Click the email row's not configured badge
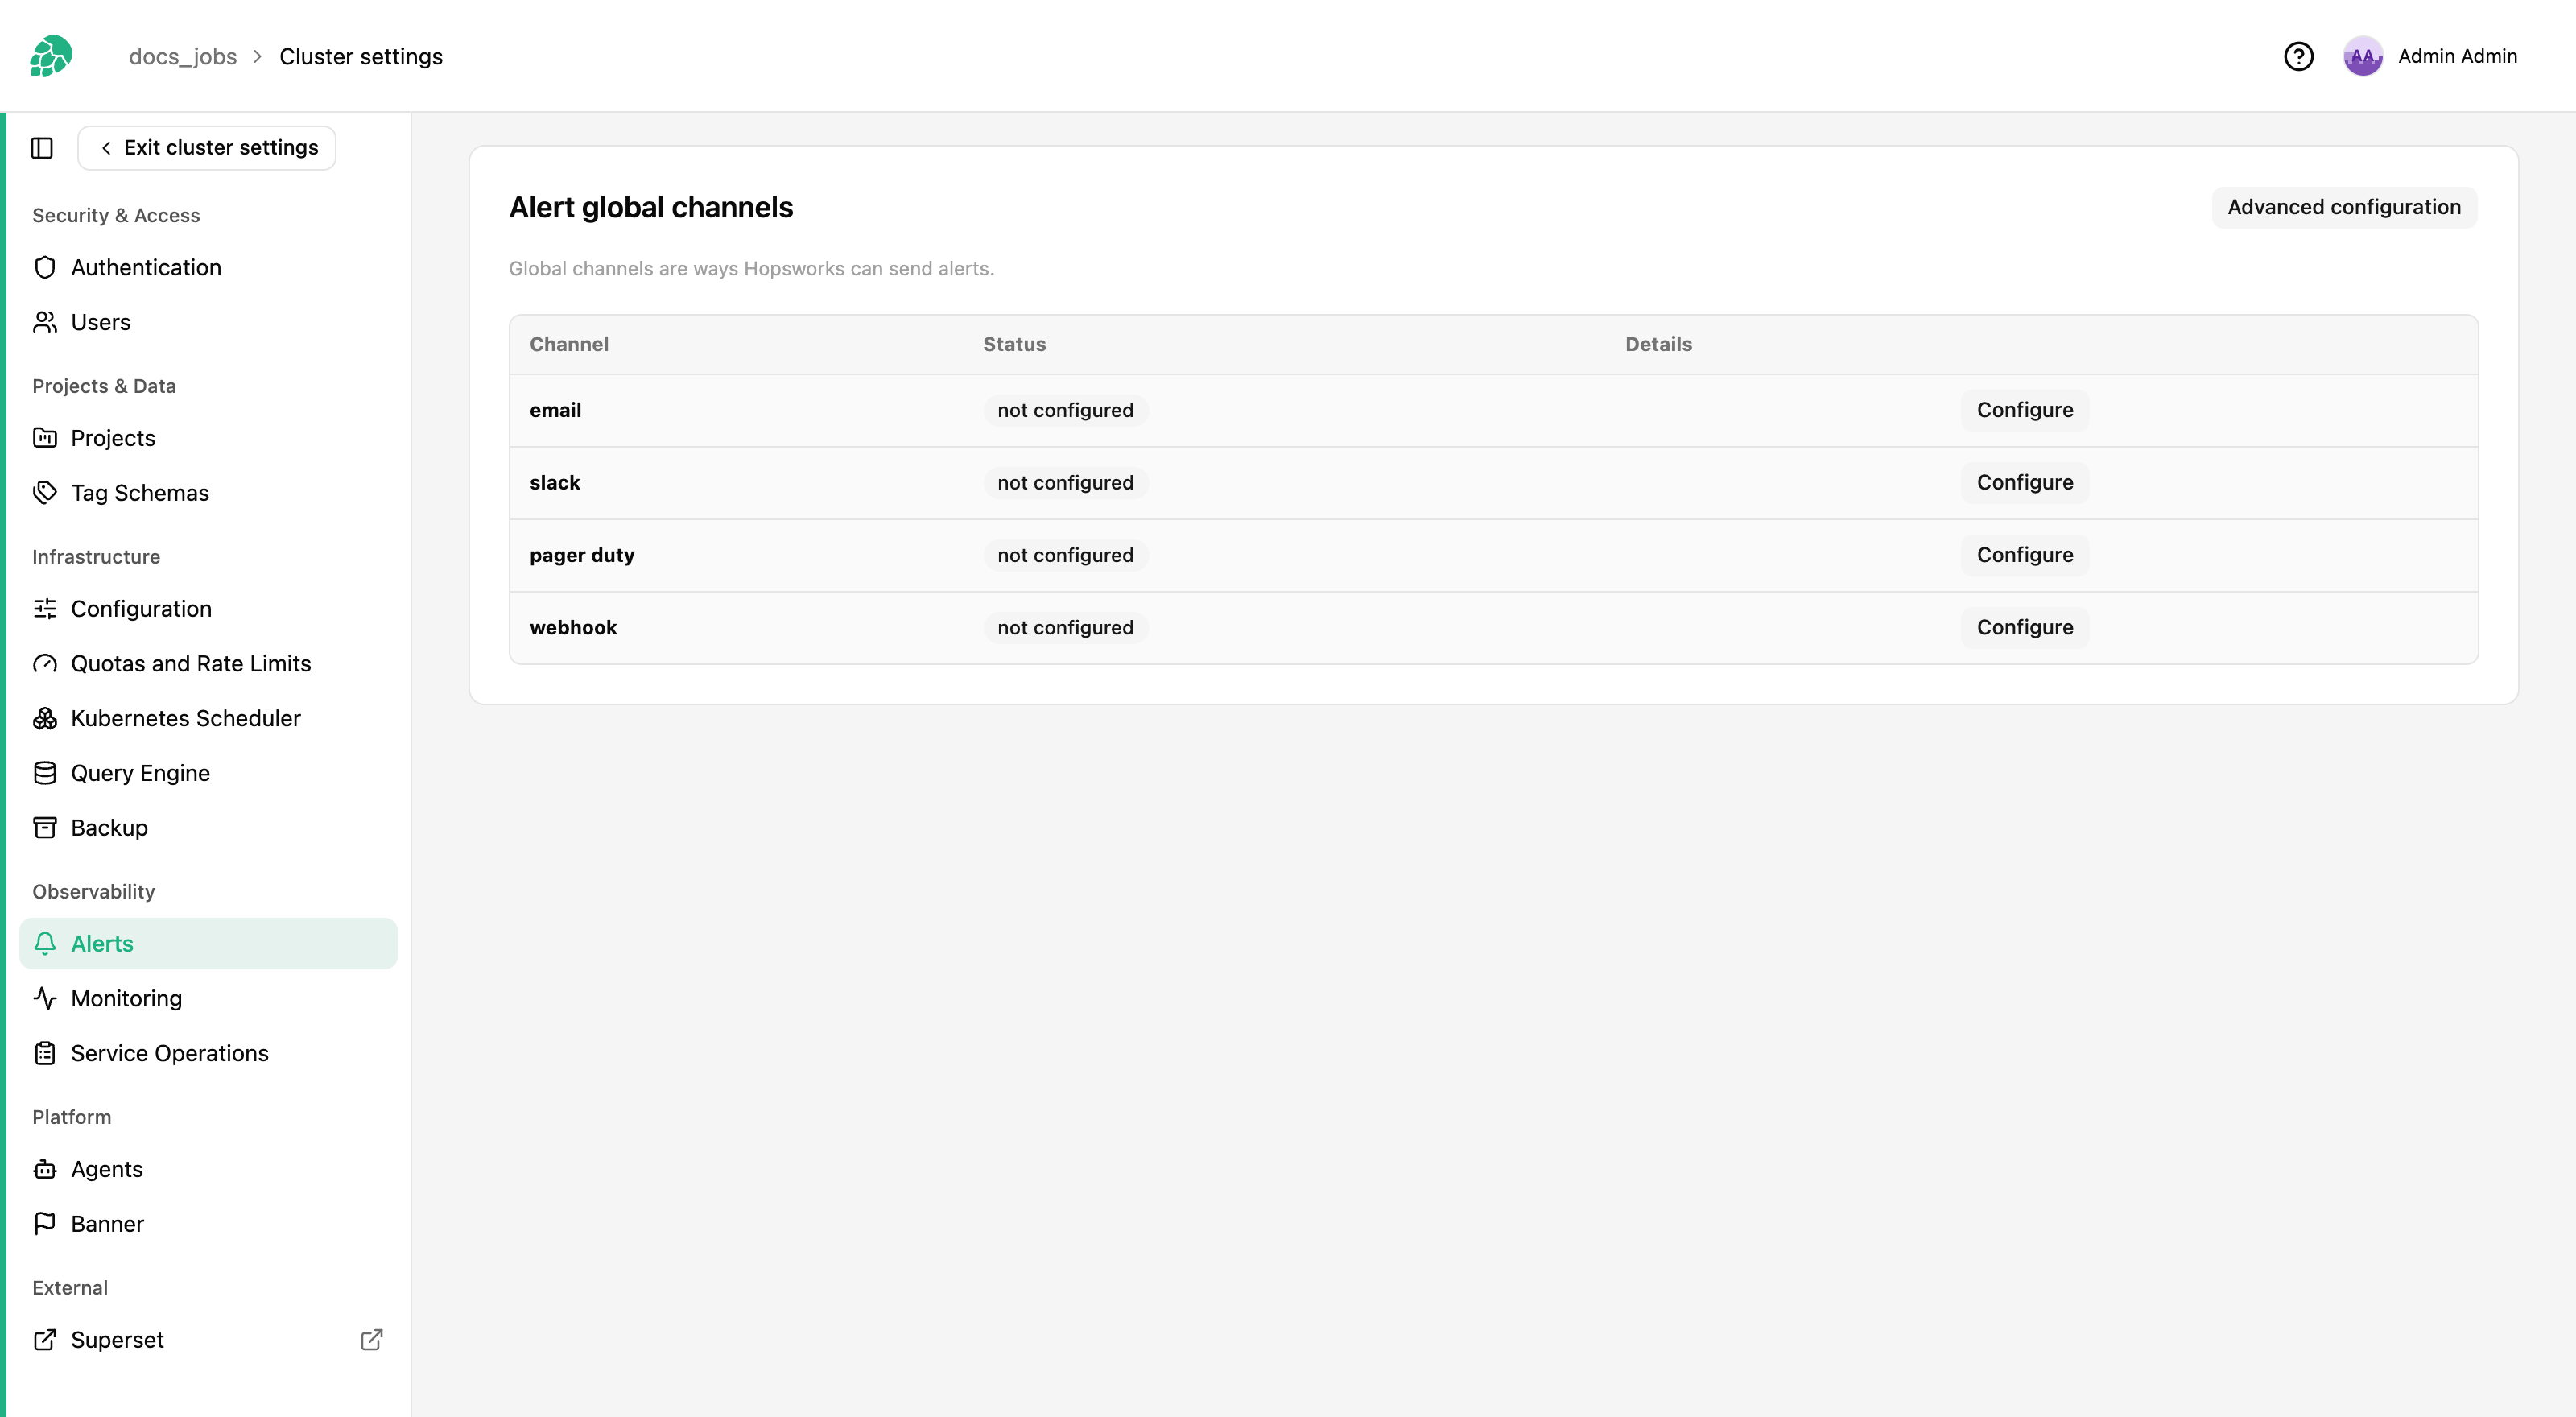The height and width of the screenshot is (1417, 2576). (1065, 410)
